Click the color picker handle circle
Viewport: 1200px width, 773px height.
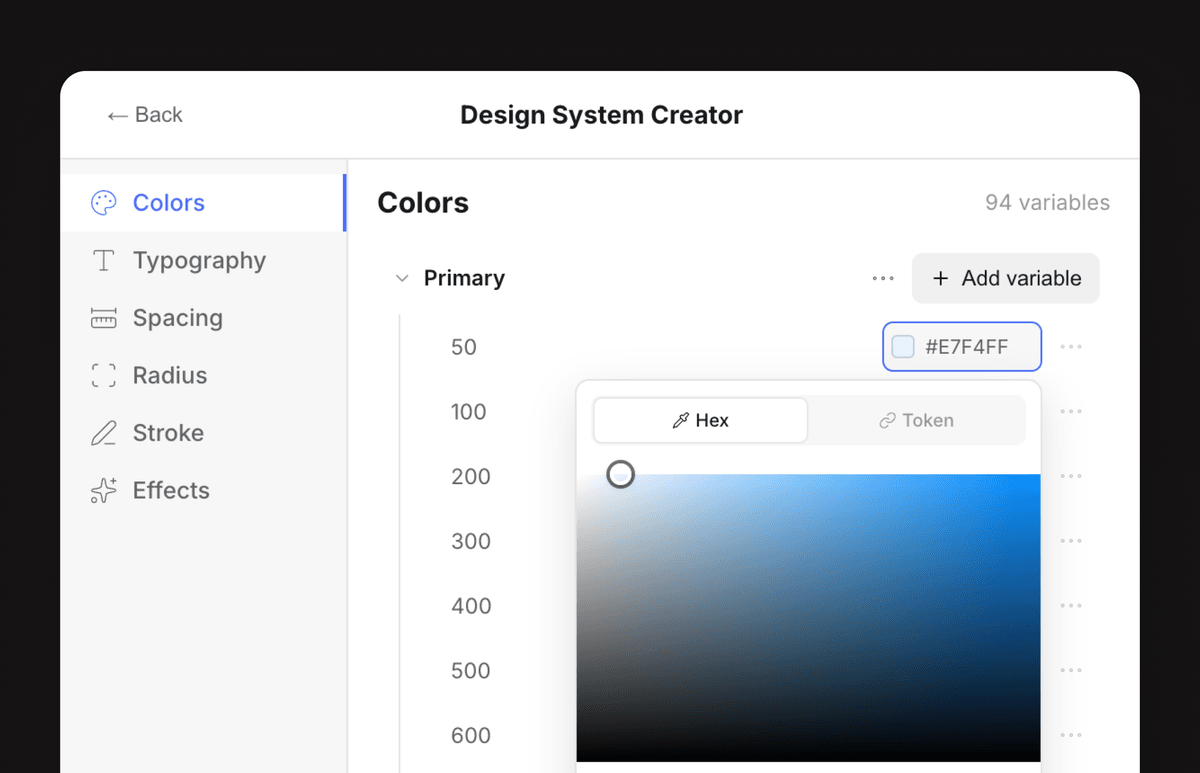621,474
